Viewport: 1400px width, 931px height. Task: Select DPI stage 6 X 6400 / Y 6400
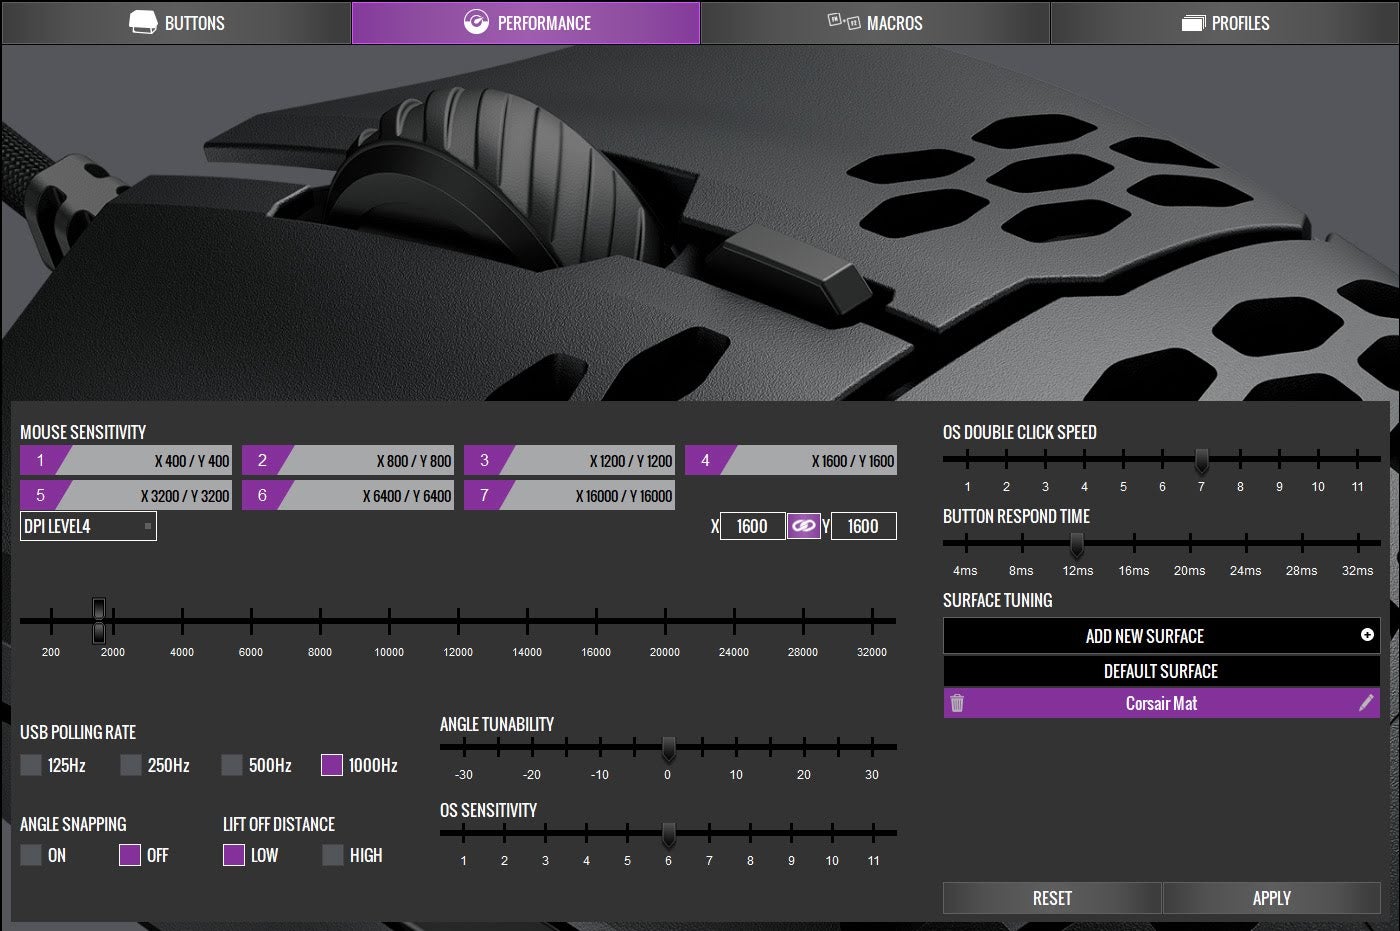pos(348,495)
